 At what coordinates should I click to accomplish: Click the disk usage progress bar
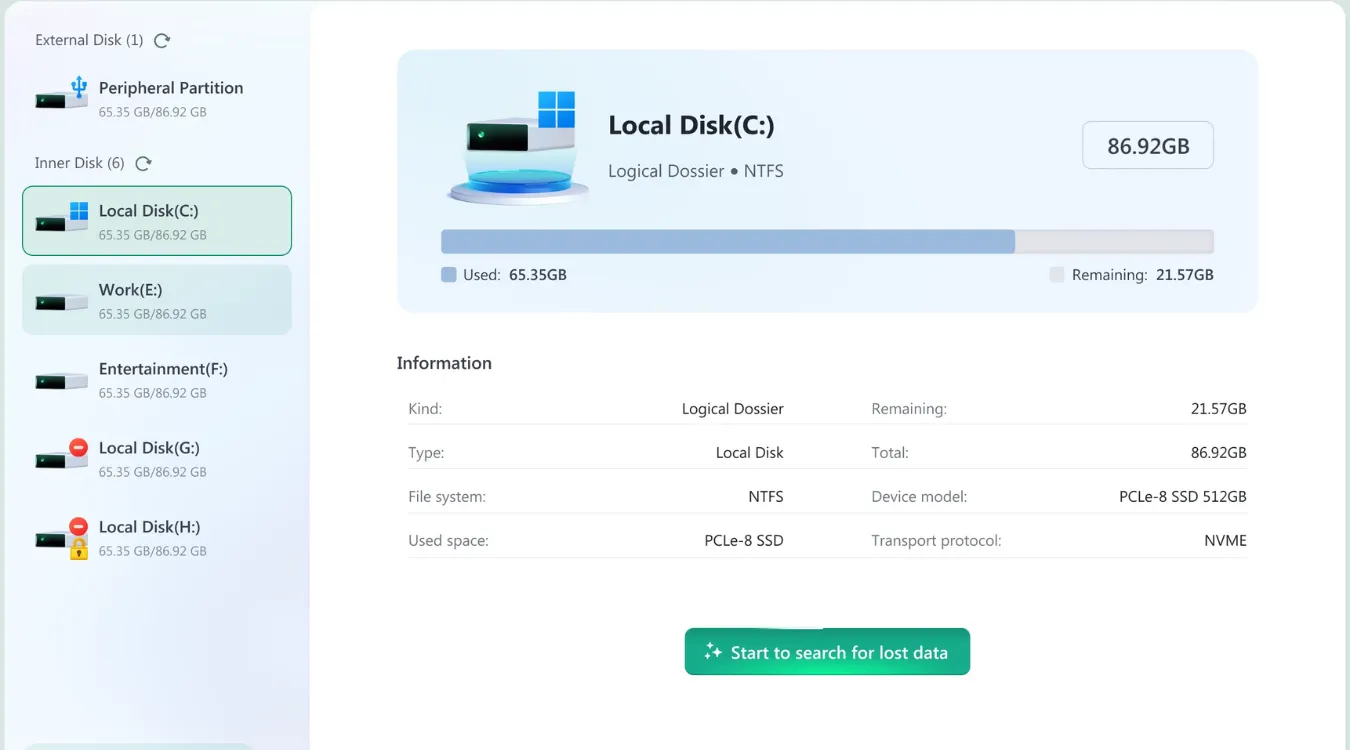827,241
